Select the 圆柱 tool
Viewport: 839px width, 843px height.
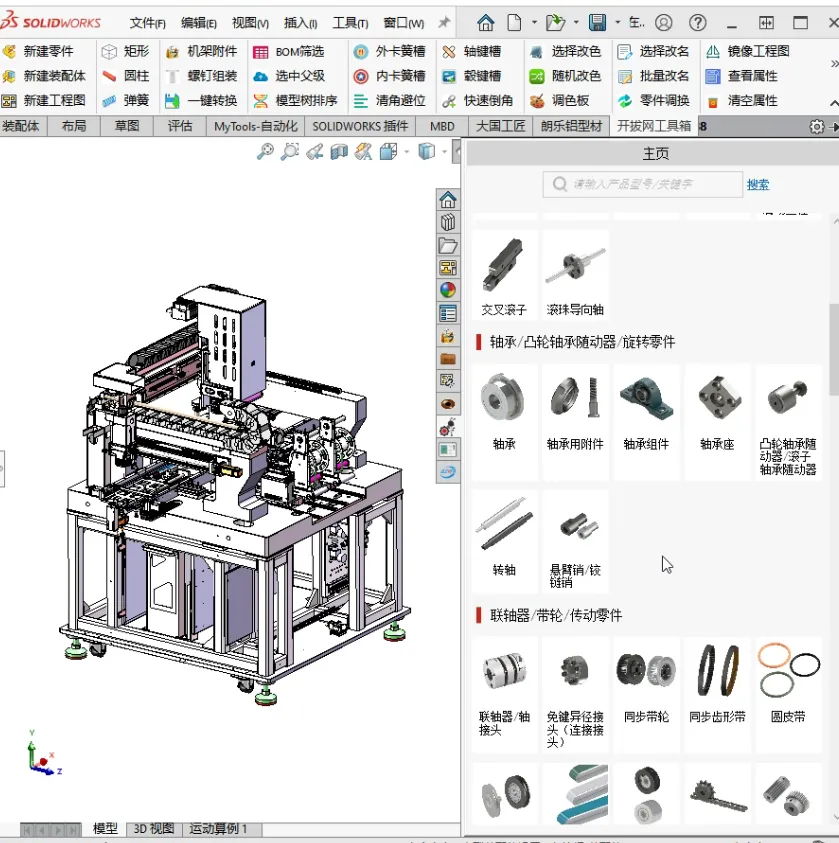125,76
